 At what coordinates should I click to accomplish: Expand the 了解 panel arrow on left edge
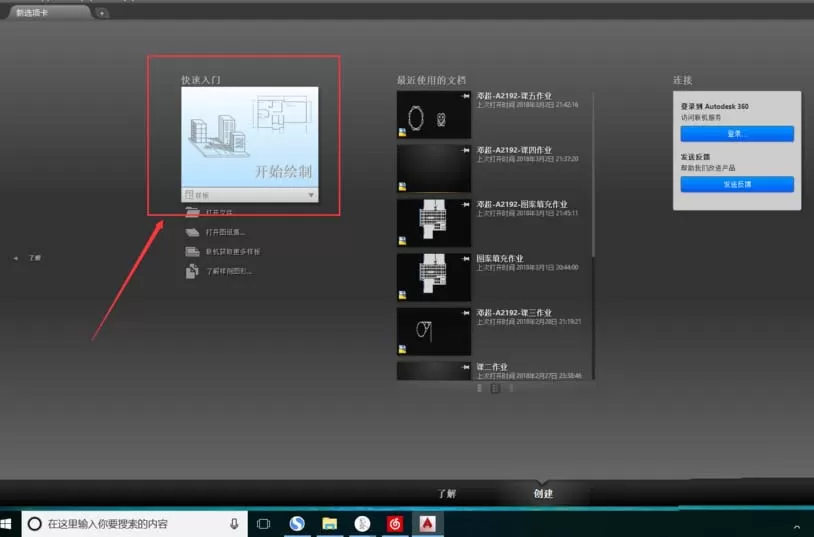point(16,258)
